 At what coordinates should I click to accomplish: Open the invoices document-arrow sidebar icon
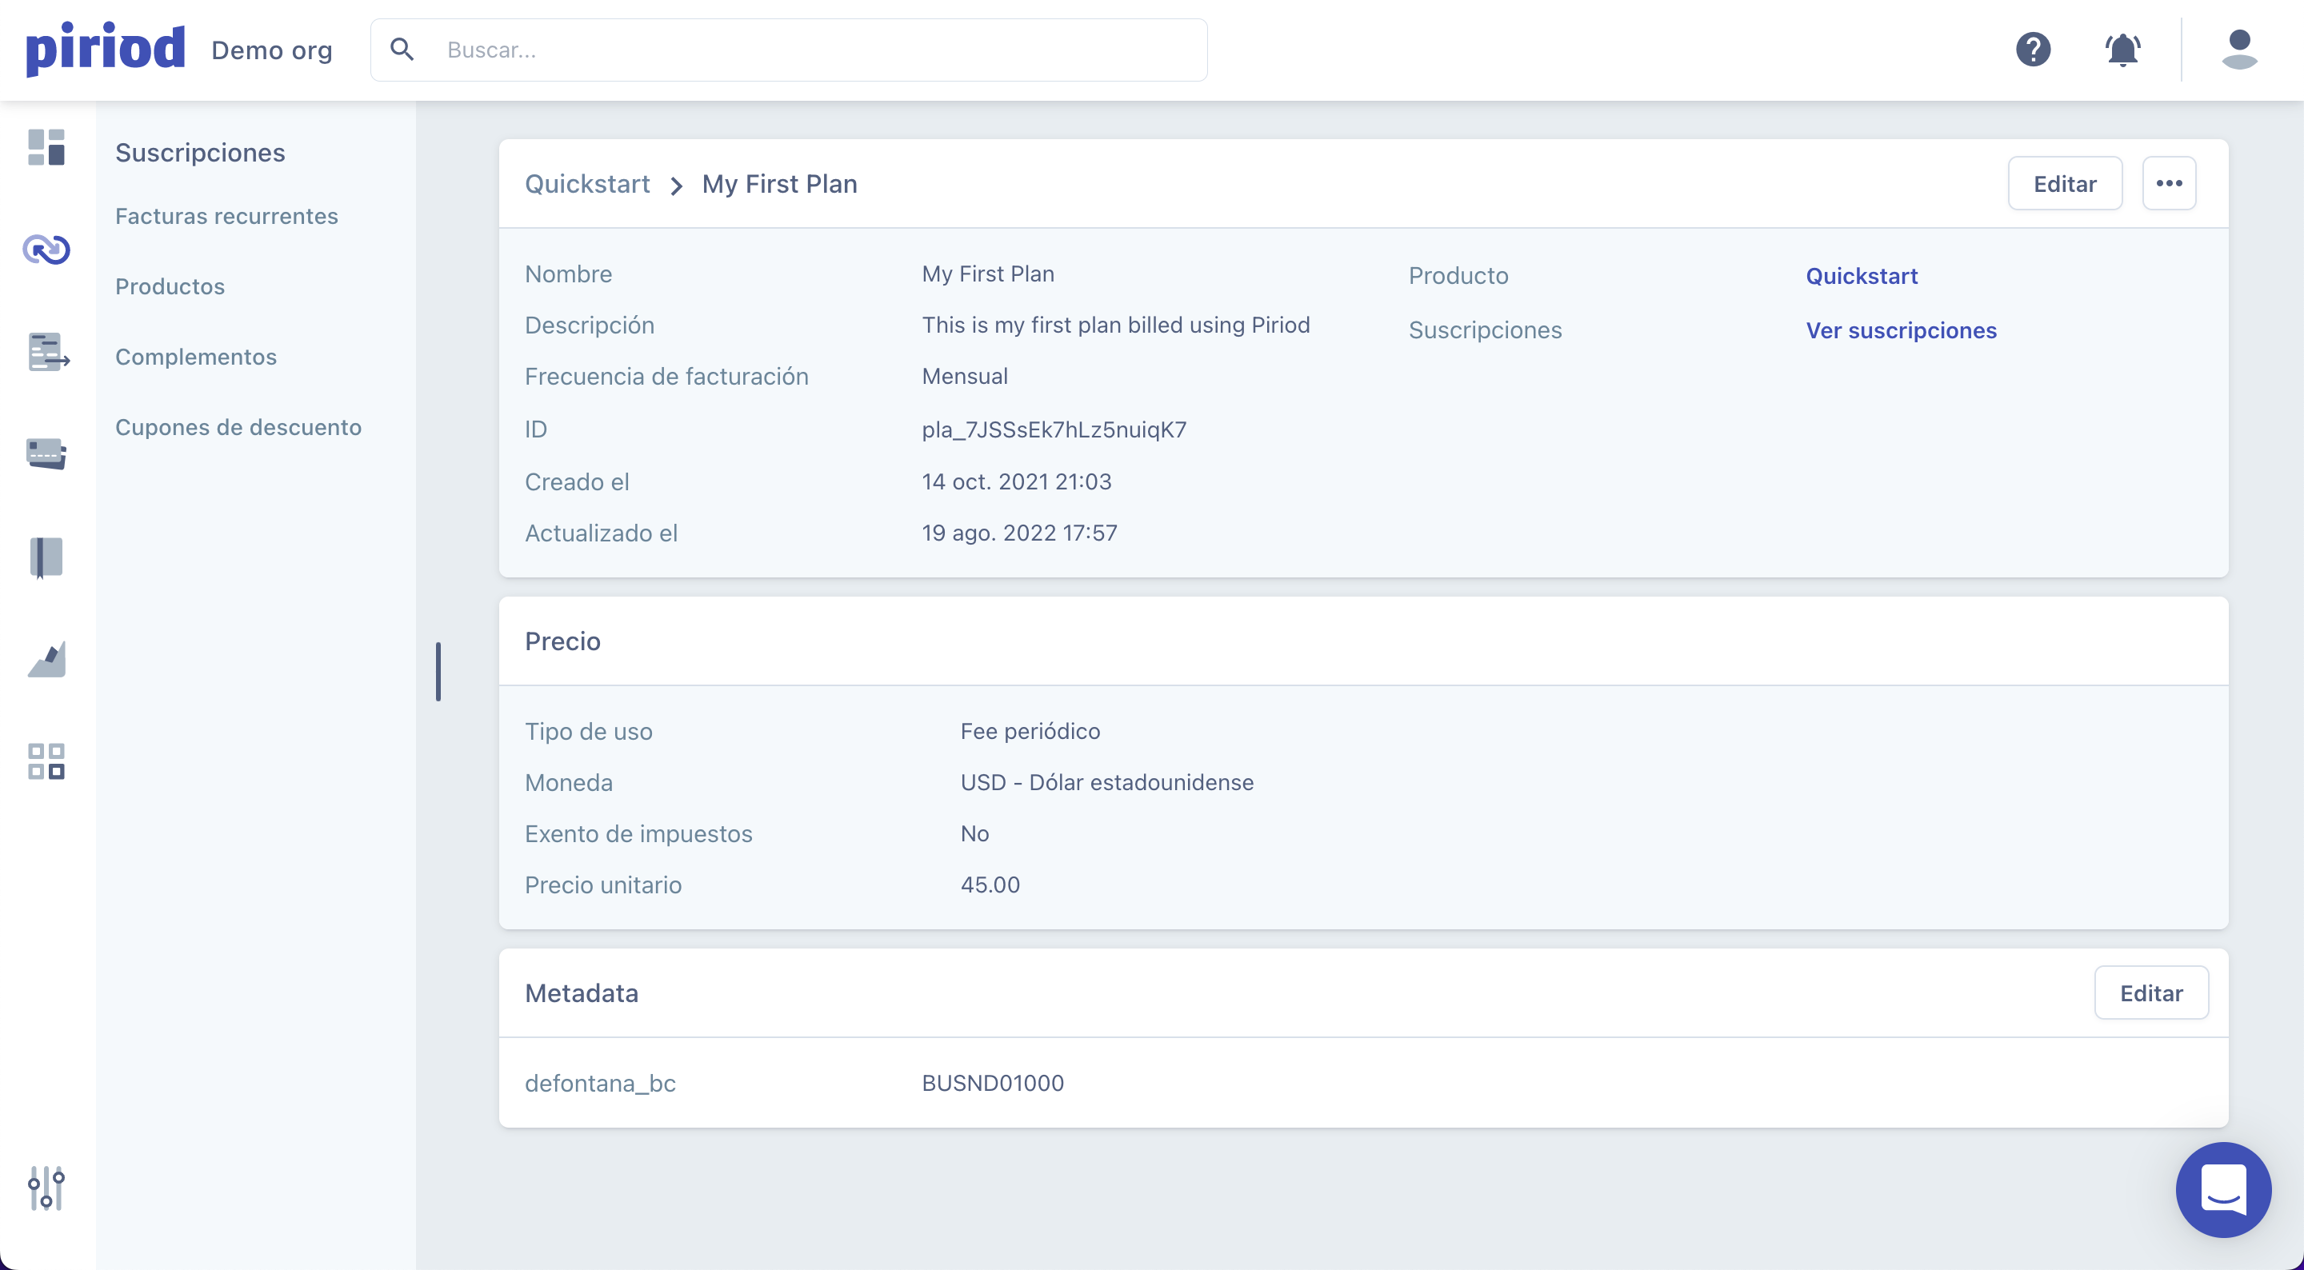[x=47, y=352]
